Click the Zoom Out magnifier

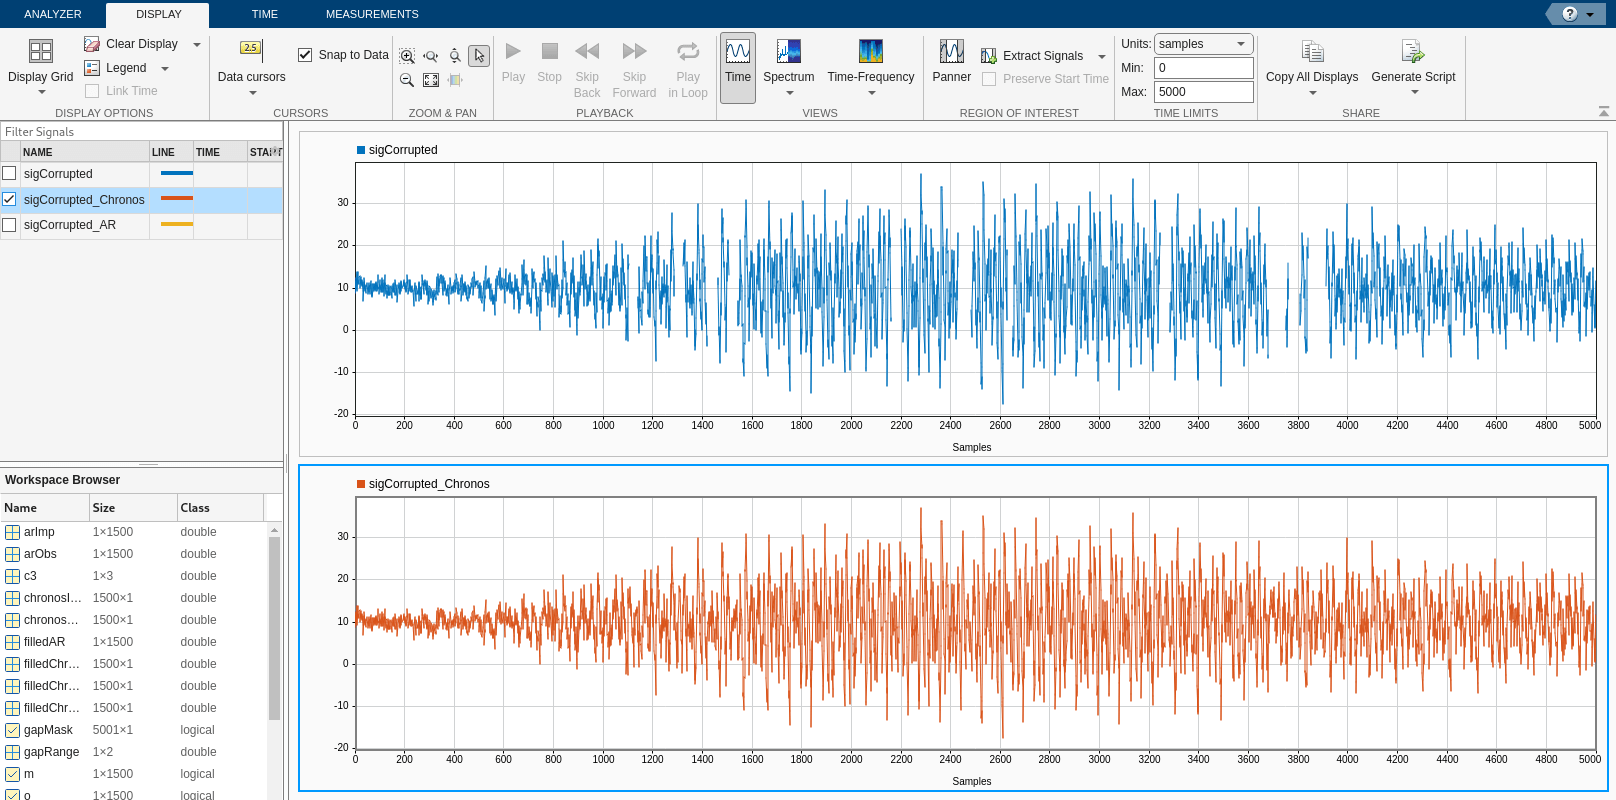pyautogui.click(x=407, y=80)
